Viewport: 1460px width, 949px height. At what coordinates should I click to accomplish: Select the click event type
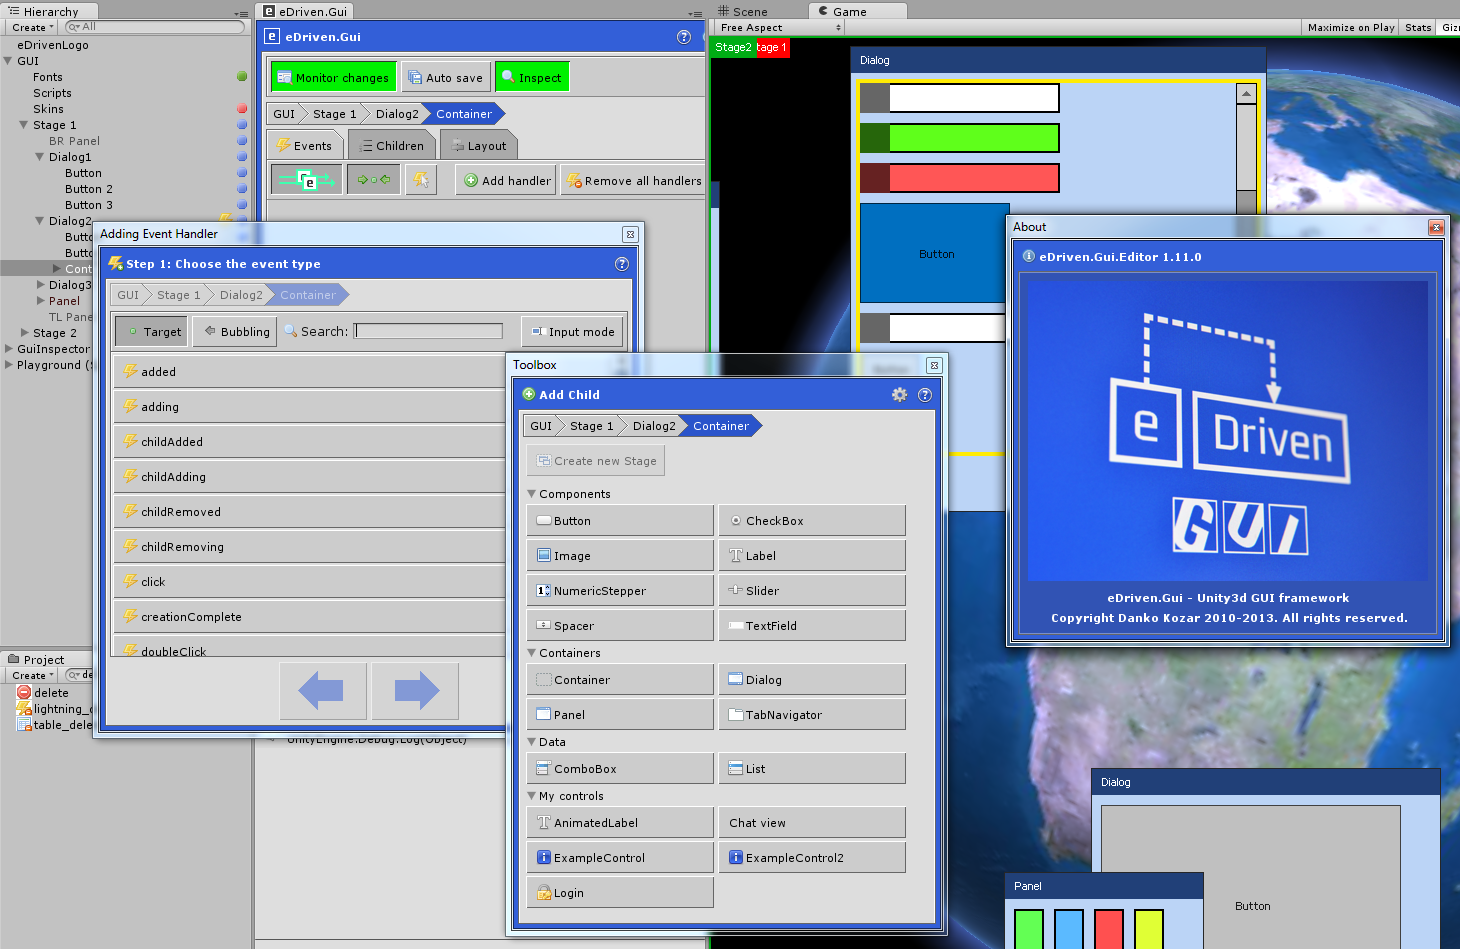(x=310, y=581)
